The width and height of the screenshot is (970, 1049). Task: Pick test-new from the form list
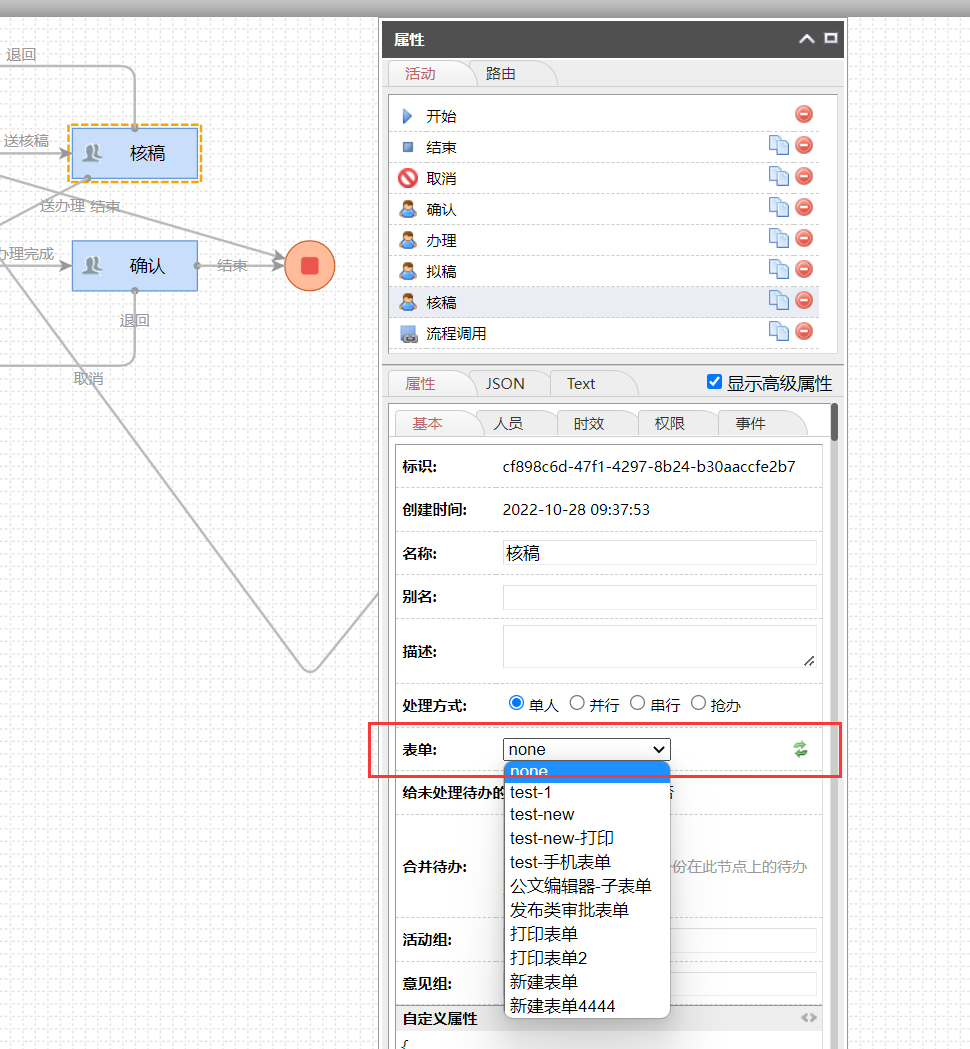pyautogui.click(x=587, y=814)
